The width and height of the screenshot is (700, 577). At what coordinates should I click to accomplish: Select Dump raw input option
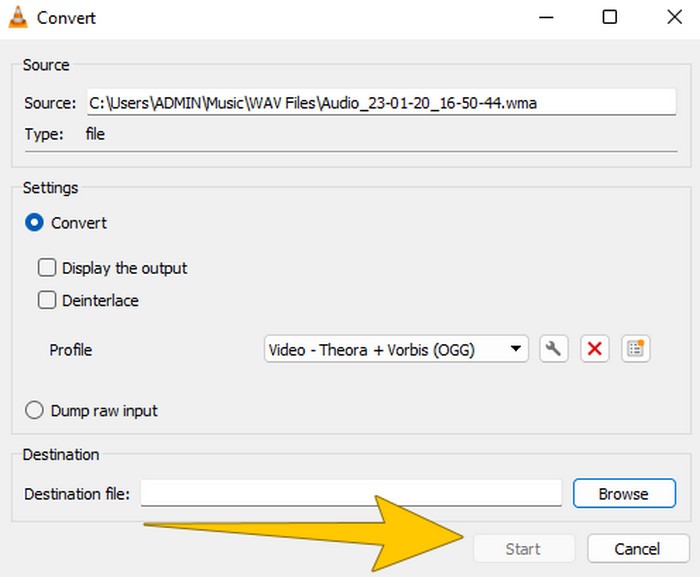pyautogui.click(x=34, y=410)
